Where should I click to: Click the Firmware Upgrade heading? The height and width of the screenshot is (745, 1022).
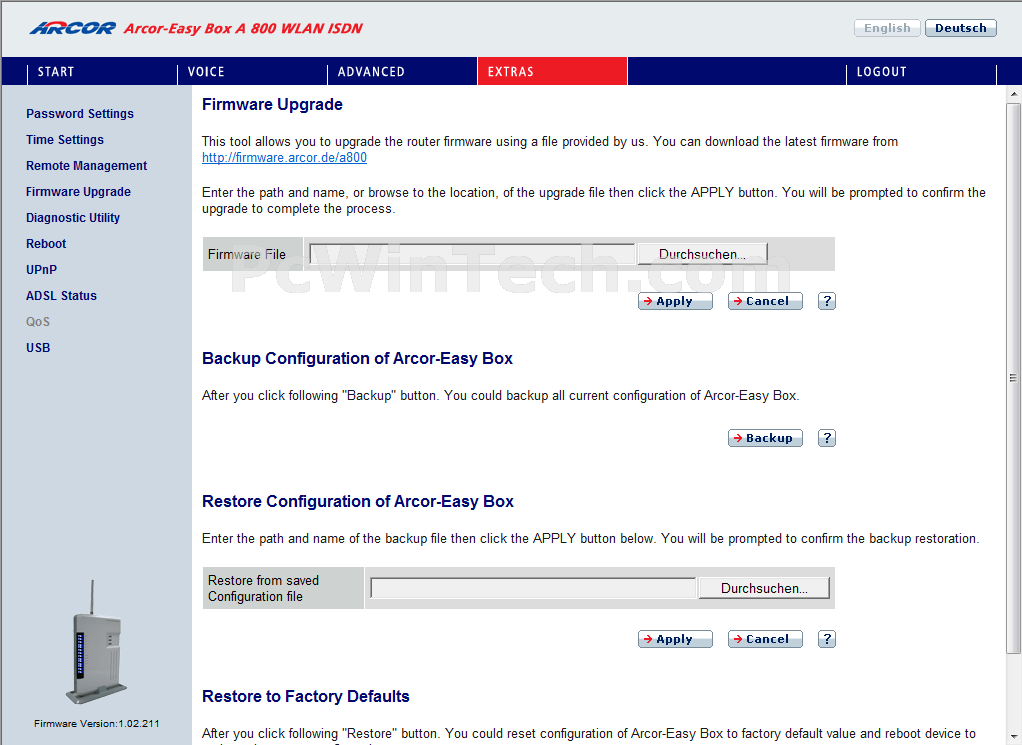(x=272, y=104)
